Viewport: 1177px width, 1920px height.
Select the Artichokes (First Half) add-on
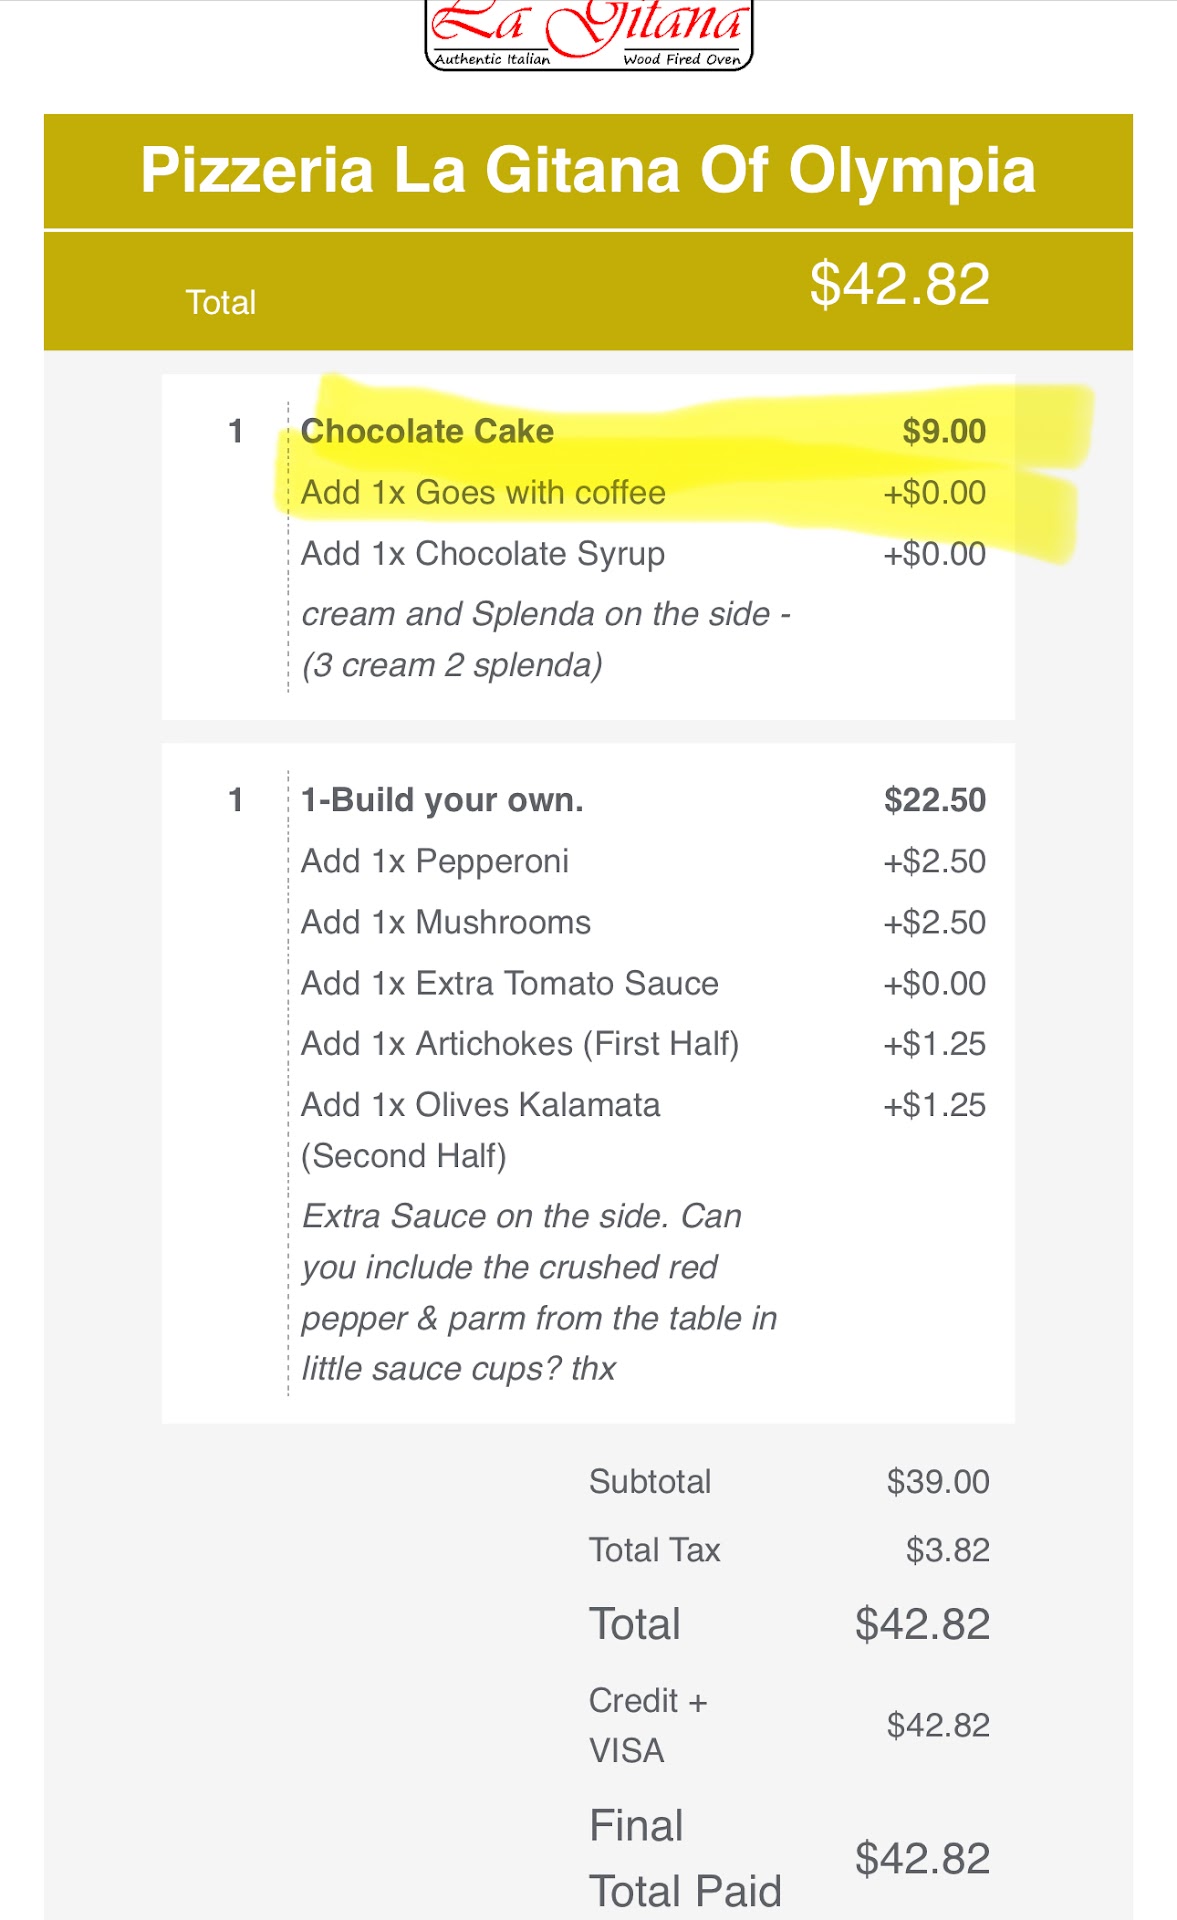coord(520,1044)
